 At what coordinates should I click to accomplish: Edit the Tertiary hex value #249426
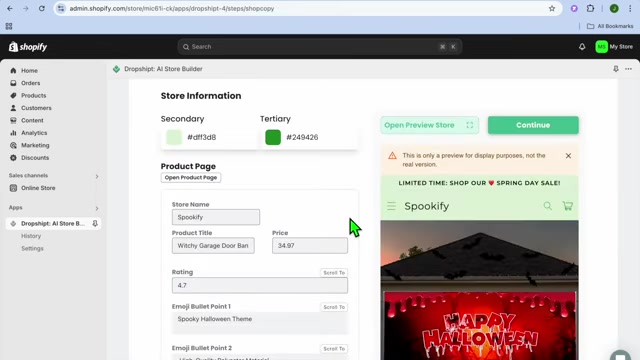302,137
